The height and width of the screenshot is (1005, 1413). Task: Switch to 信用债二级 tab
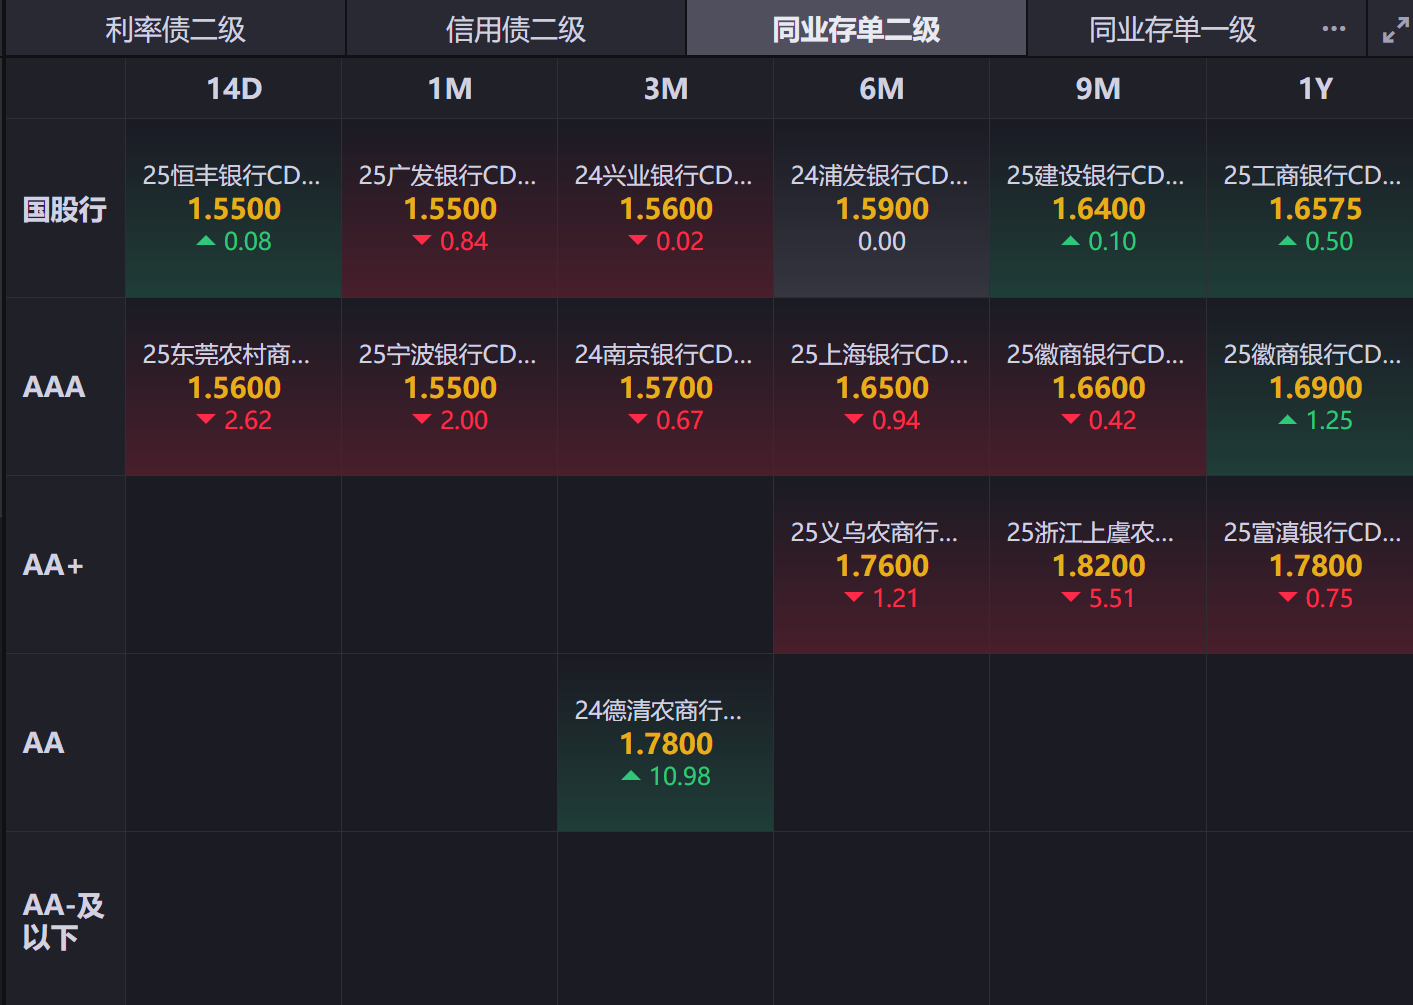point(516,29)
